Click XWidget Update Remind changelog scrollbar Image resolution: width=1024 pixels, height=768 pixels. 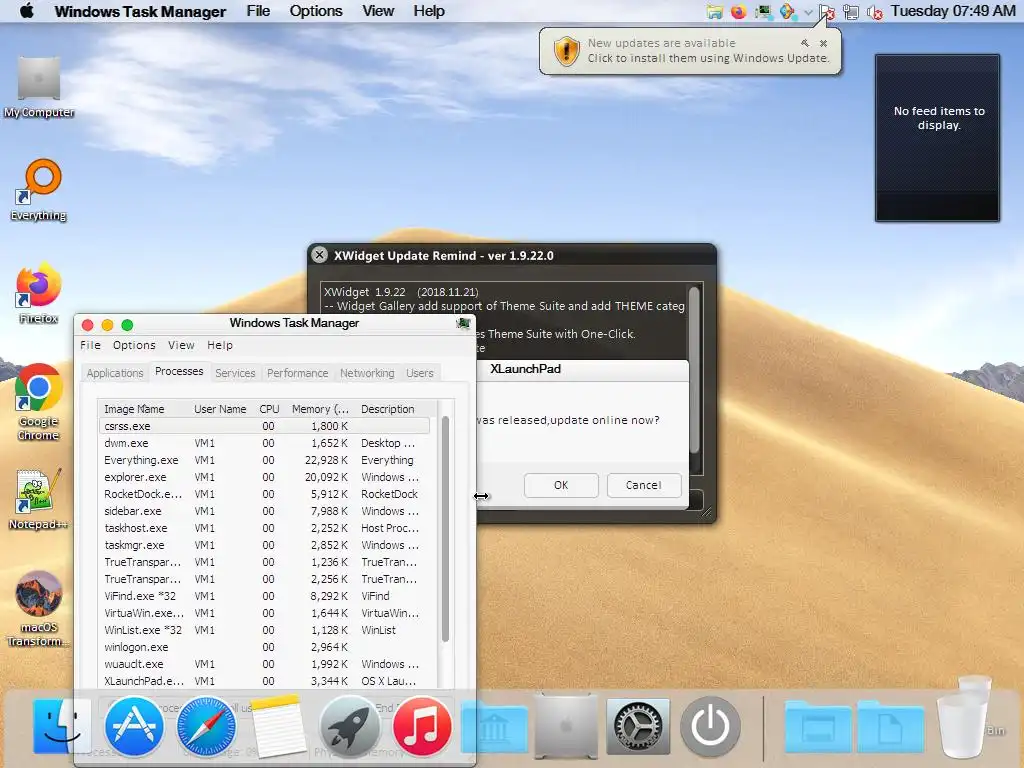(x=694, y=370)
